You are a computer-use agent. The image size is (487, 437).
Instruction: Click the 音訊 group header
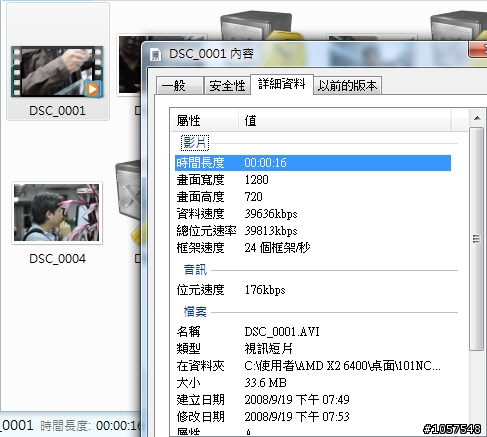point(195,269)
